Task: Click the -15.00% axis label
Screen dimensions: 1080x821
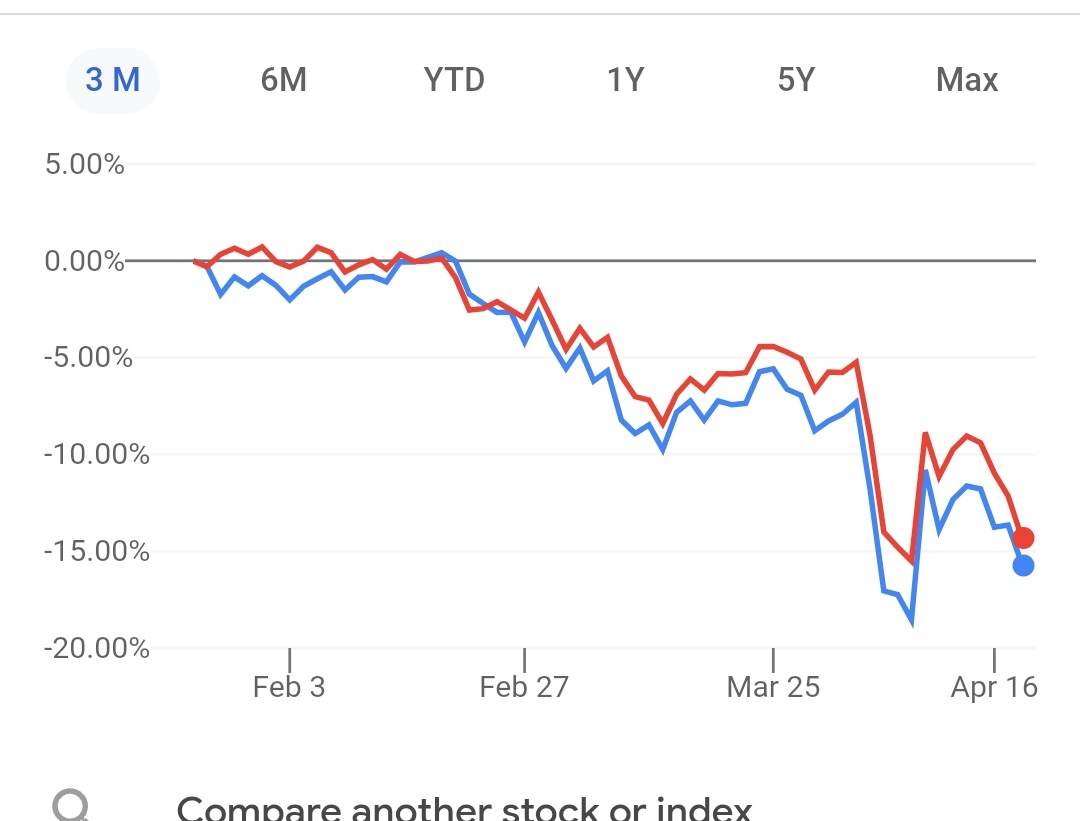Action: point(96,552)
